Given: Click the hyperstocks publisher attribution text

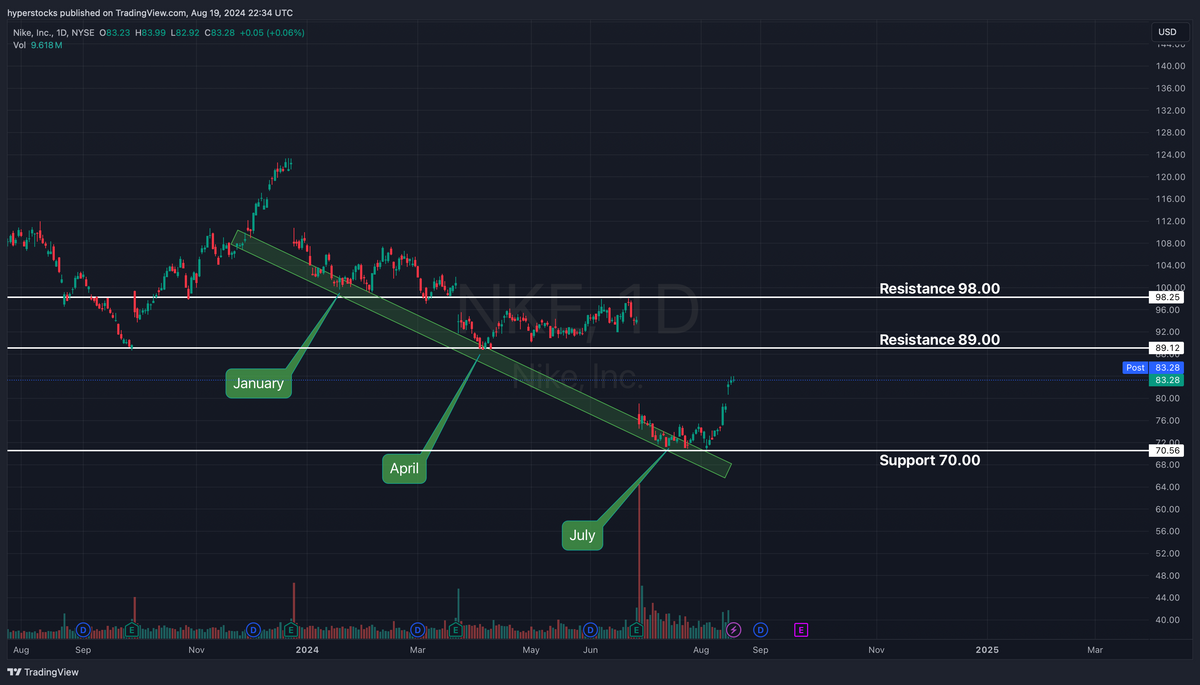Looking at the screenshot, I should click(x=148, y=13).
